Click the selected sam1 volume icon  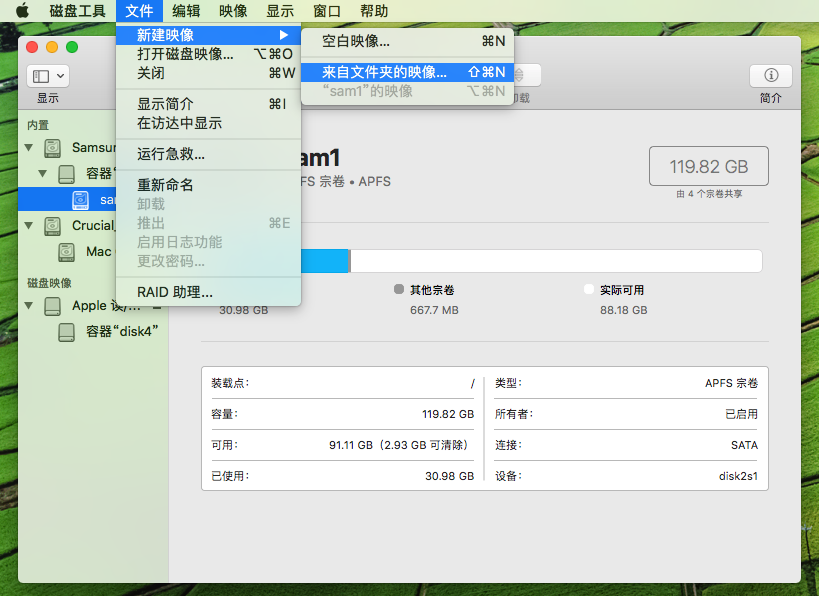(80, 200)
